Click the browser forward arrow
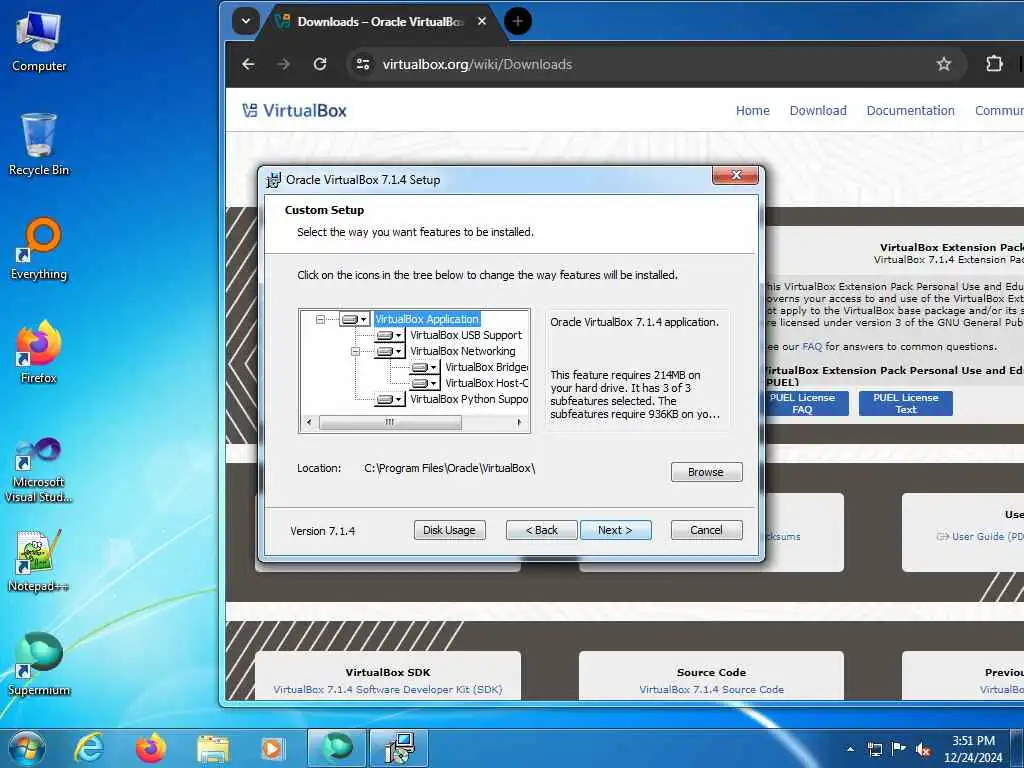Screen dimensions: 1024x768 [283, 64]
